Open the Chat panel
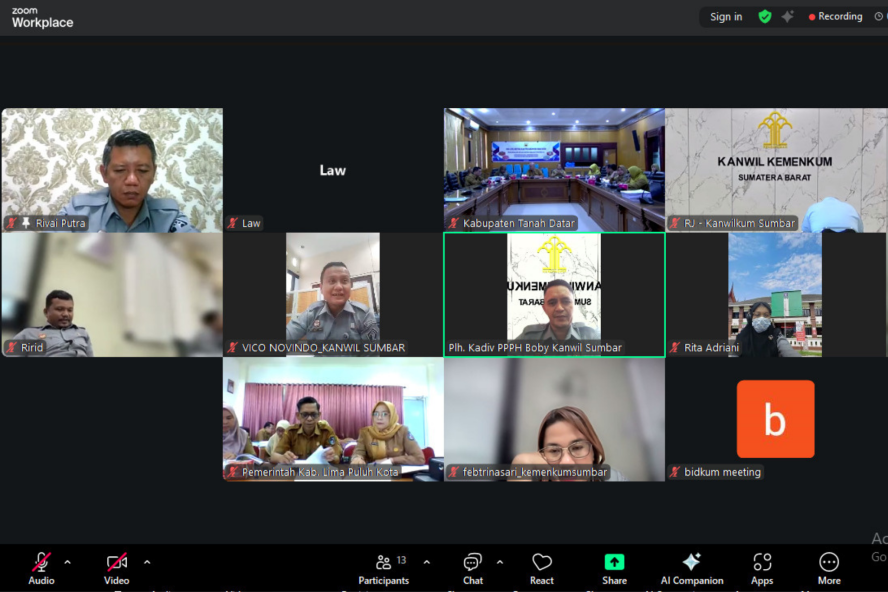 pyautogui.click(x=473, y=568)
